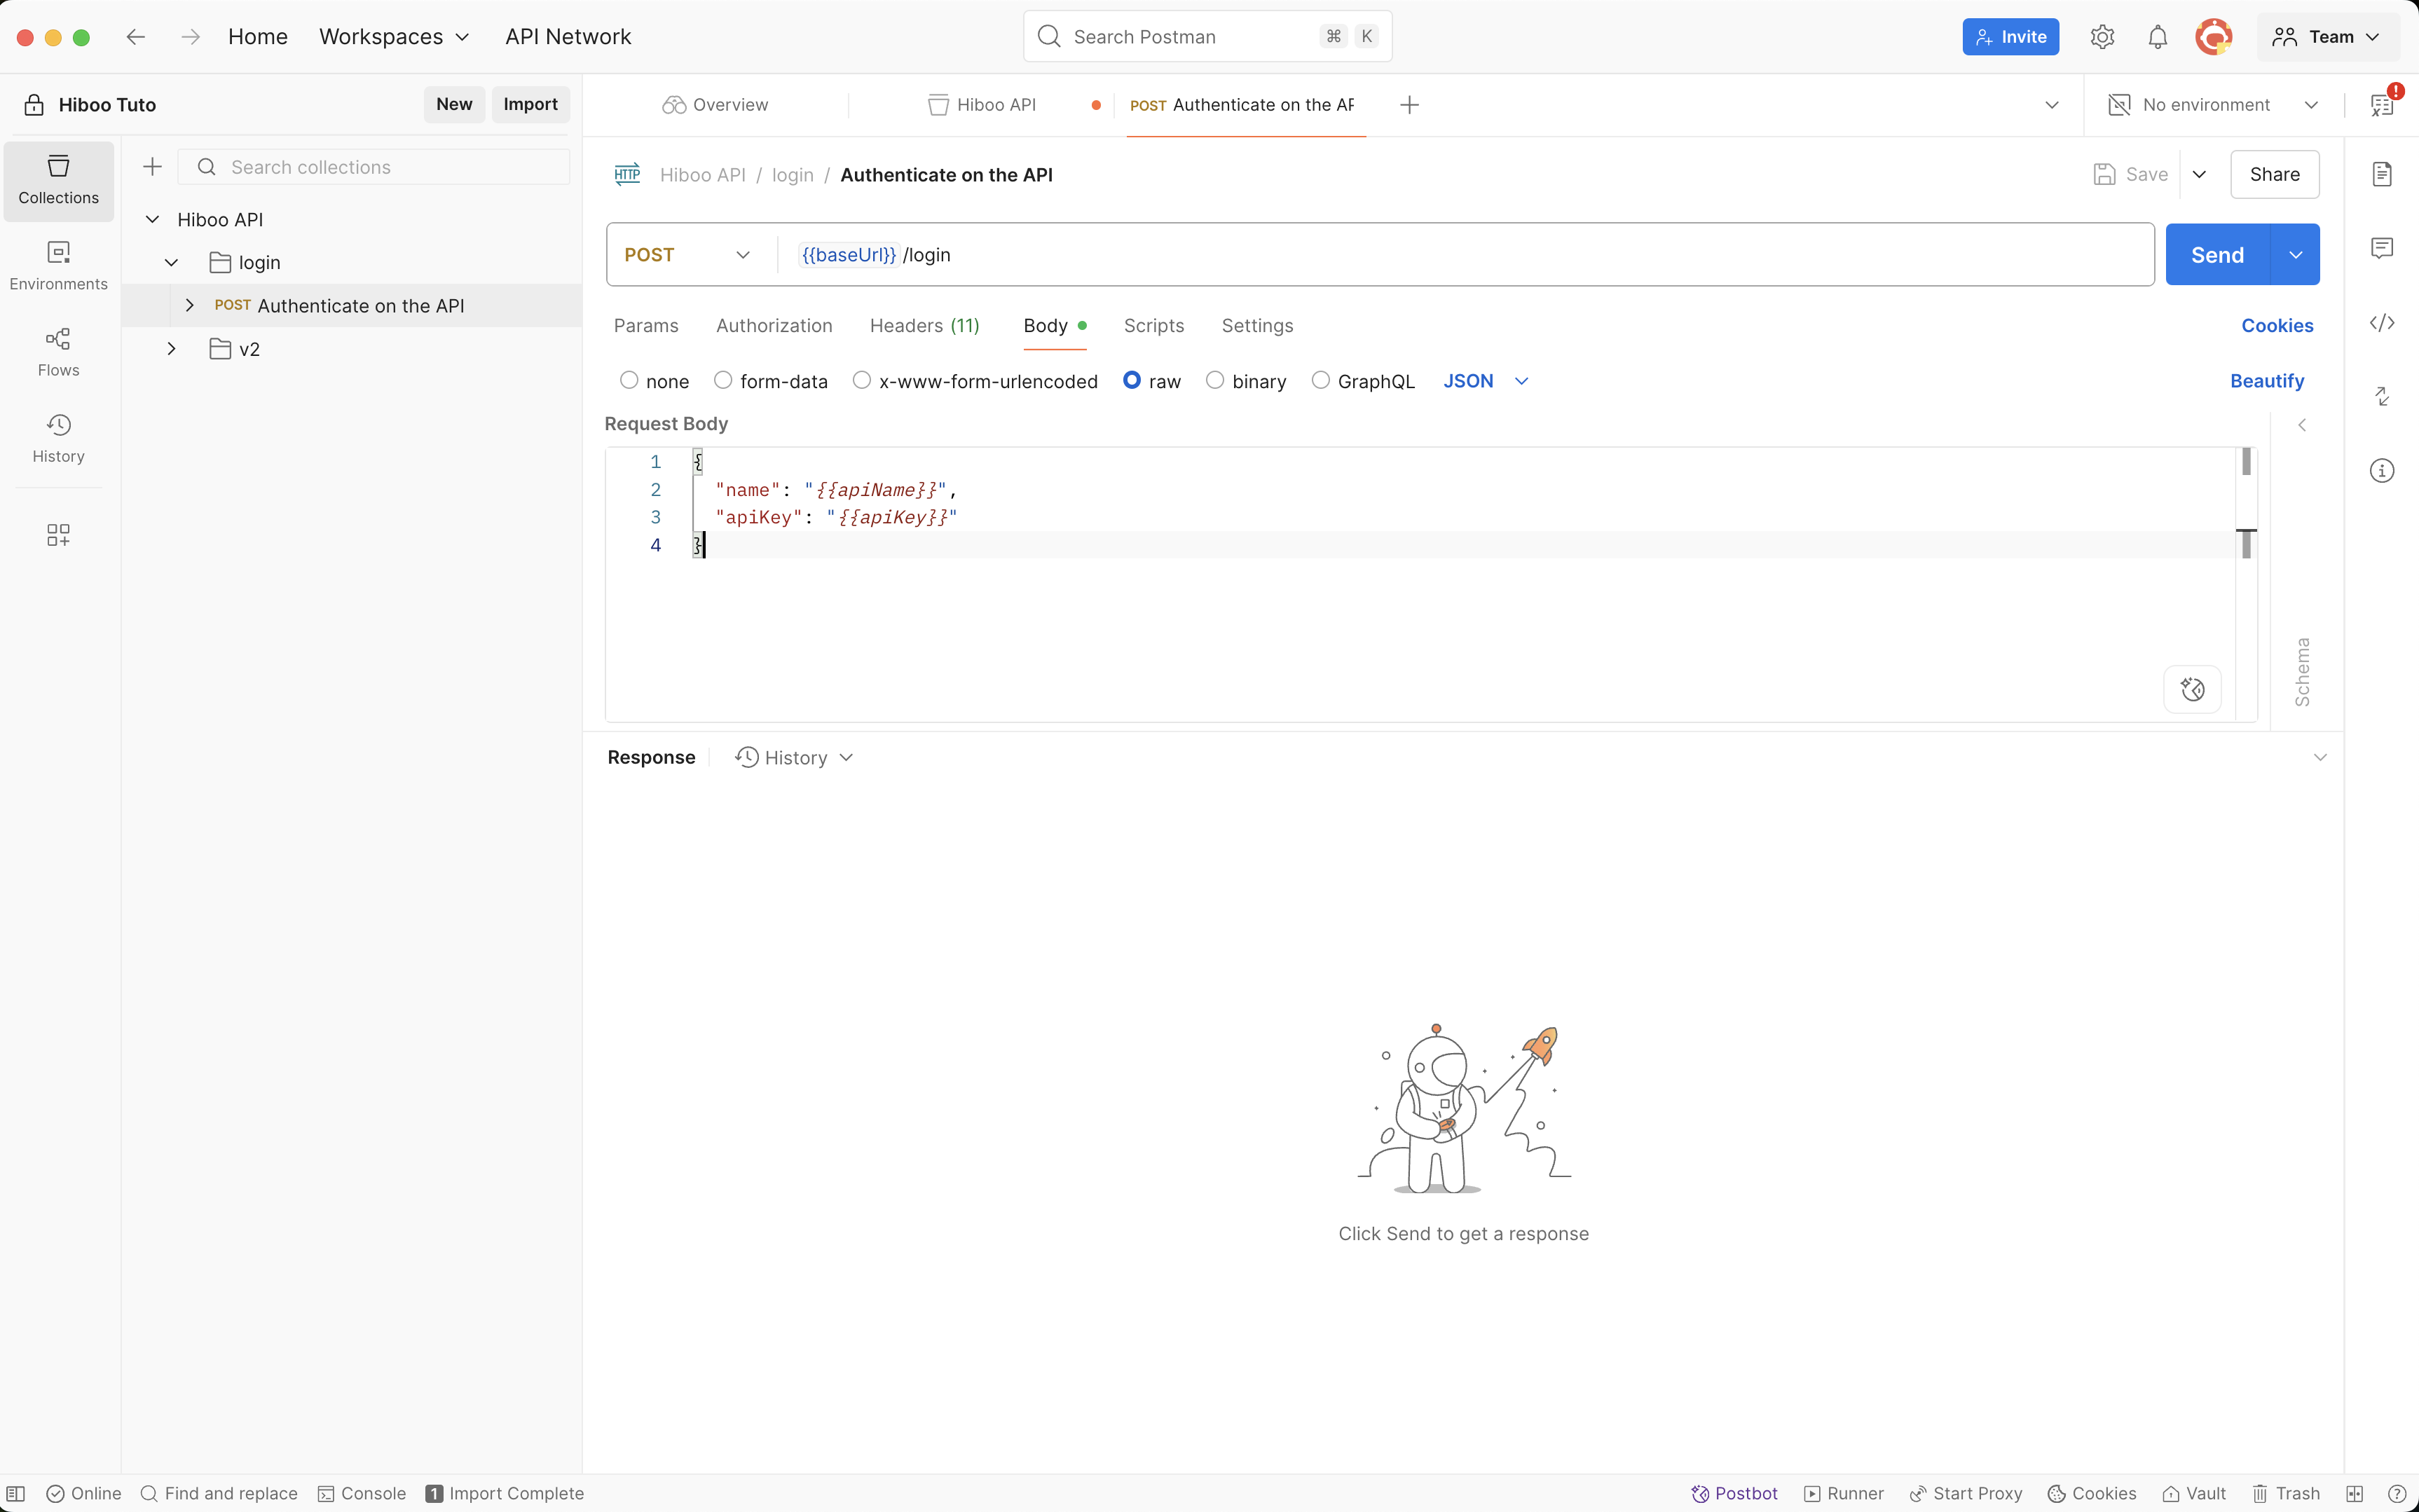Click the Send button

(x=2217, y=255)
